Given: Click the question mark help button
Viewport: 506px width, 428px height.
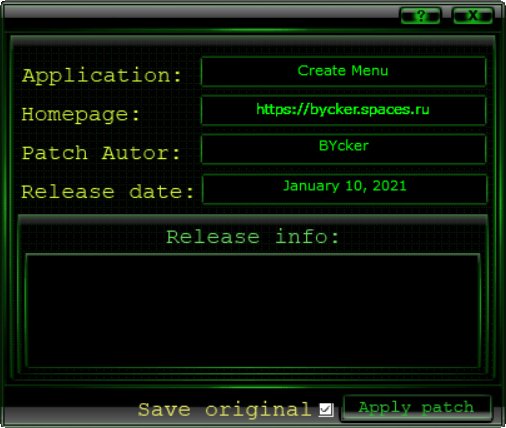Looking at the screenshot, I should point(420,15).
